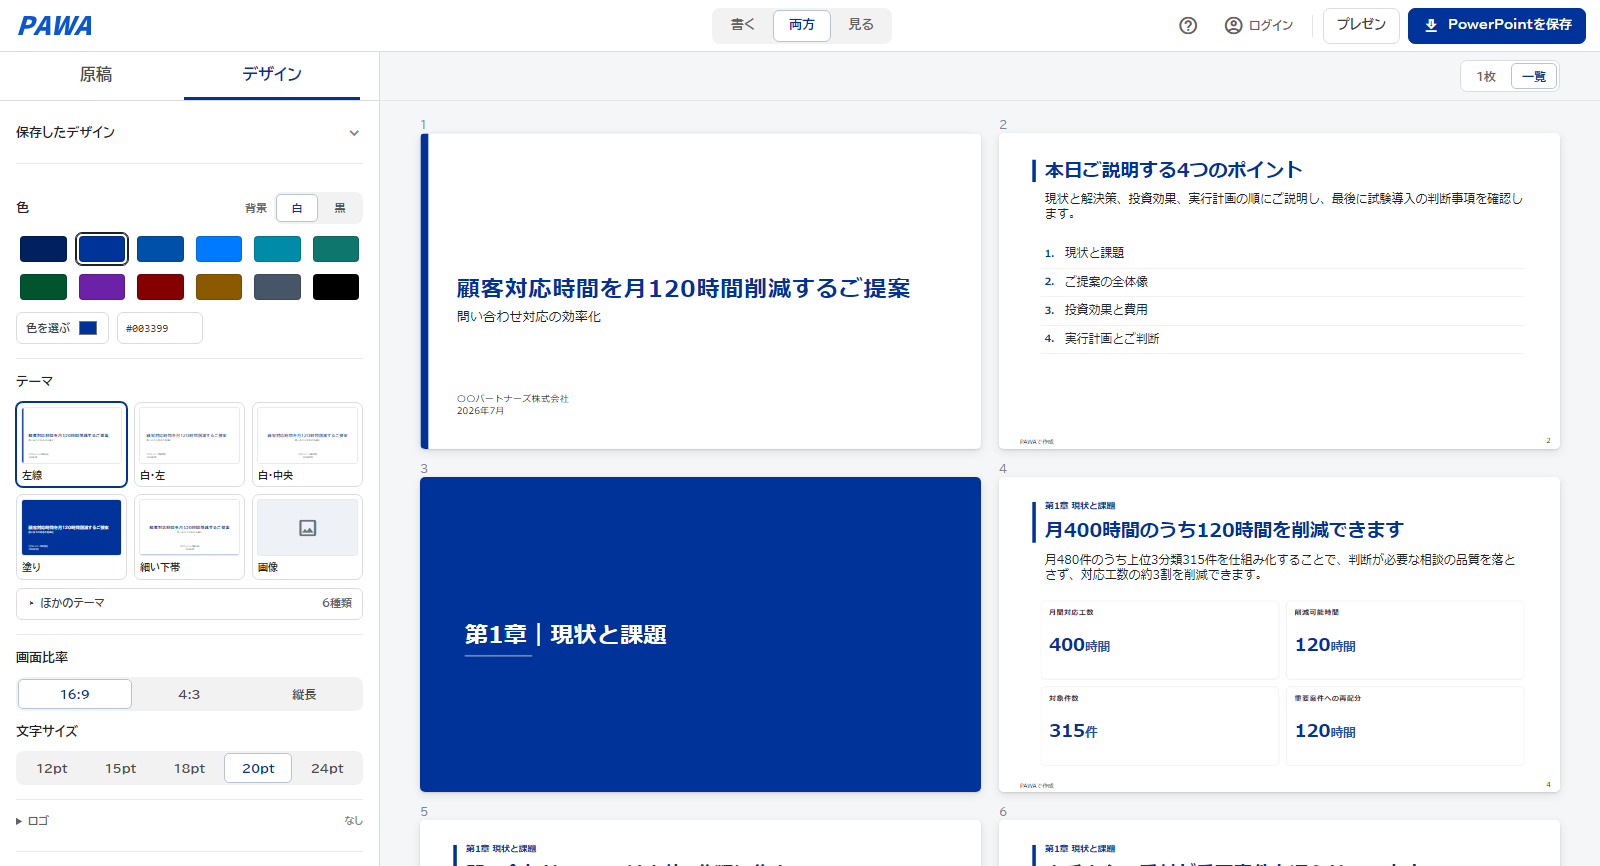Open the help question mark icon
Viewport: 1600px width, 866px height.
(1188, 26)
